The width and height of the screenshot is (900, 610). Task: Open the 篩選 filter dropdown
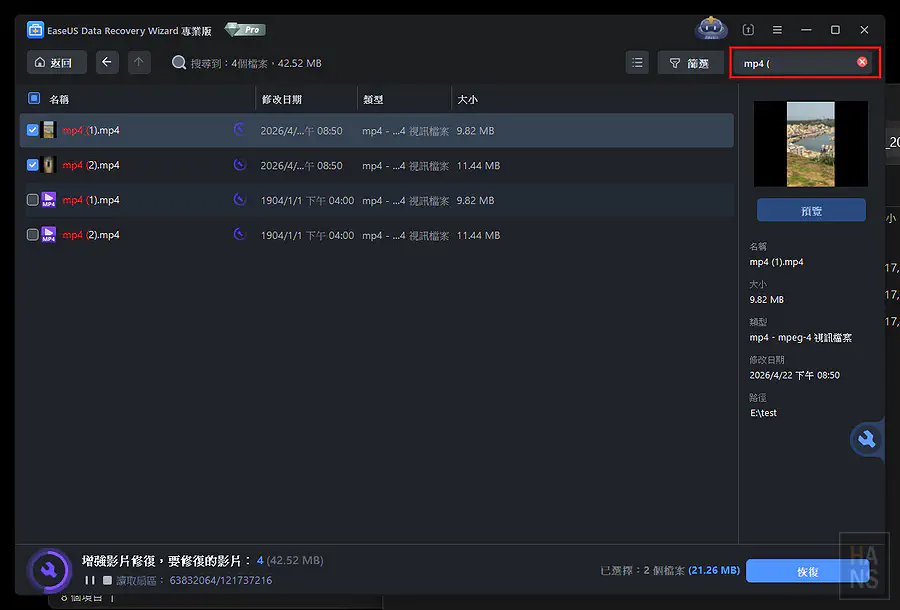point(691,63)
